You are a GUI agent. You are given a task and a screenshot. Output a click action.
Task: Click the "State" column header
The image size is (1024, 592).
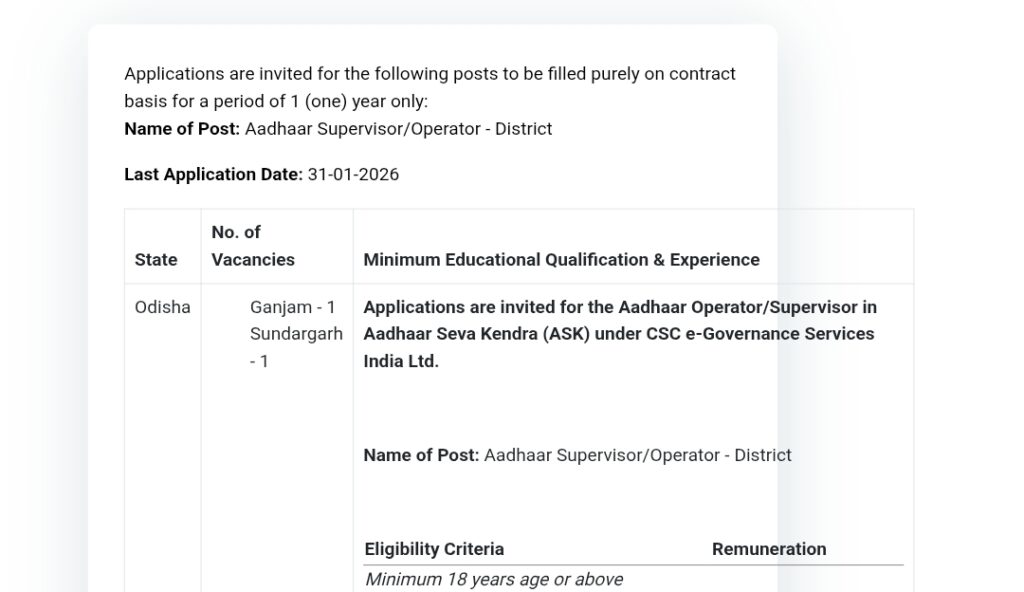coord(156,260)
